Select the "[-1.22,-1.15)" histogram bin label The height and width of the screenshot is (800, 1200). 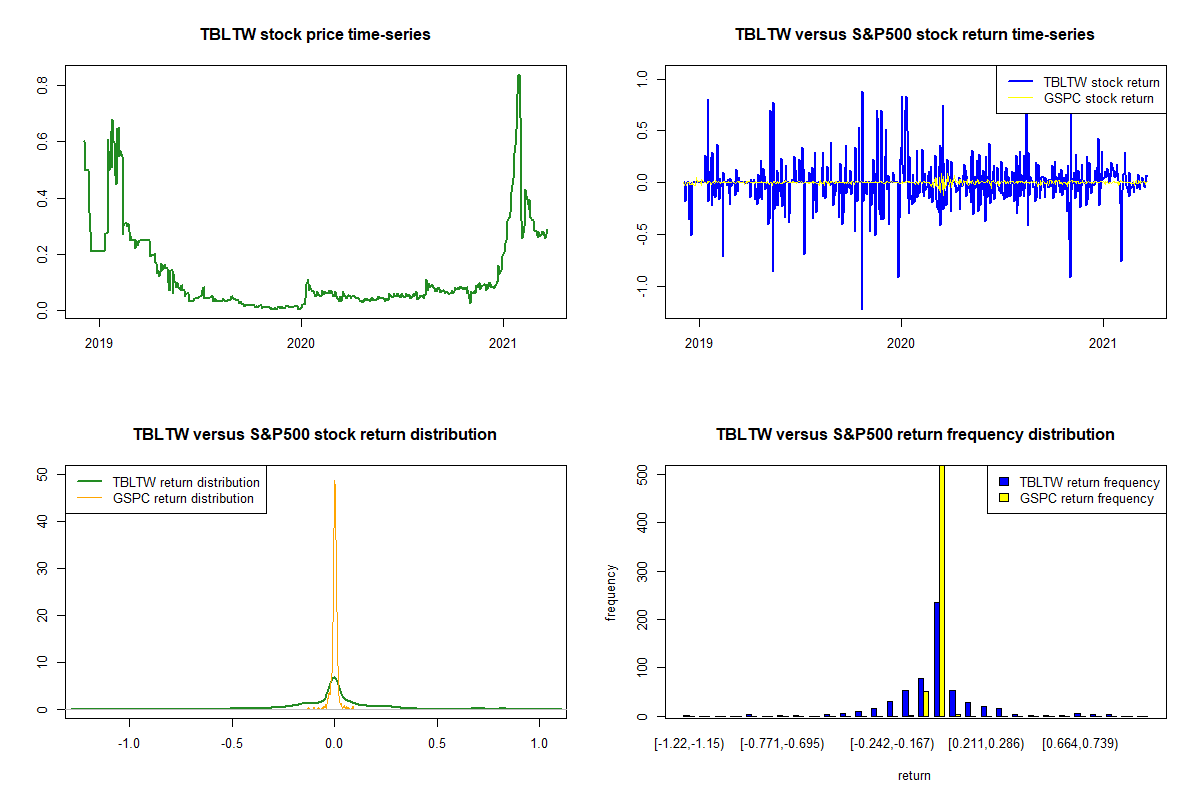pos(688,745)
